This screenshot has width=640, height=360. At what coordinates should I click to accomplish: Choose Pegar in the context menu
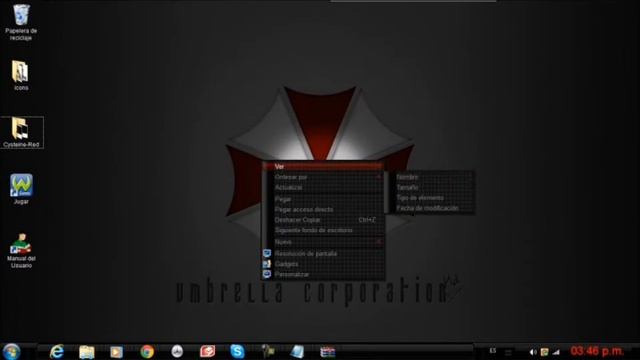(324, 199)
